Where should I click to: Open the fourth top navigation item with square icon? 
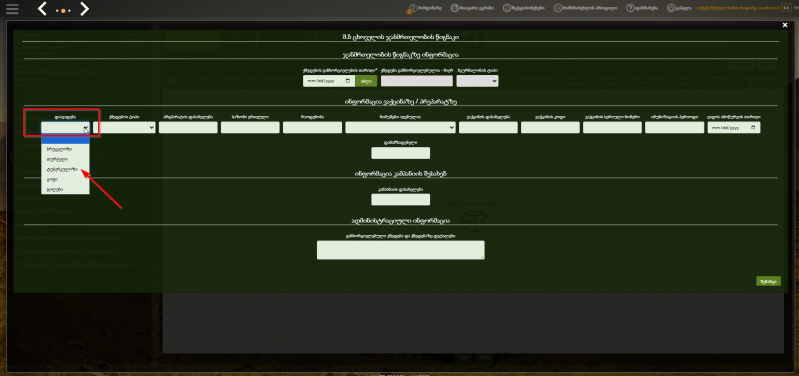(x=585, y=8)
